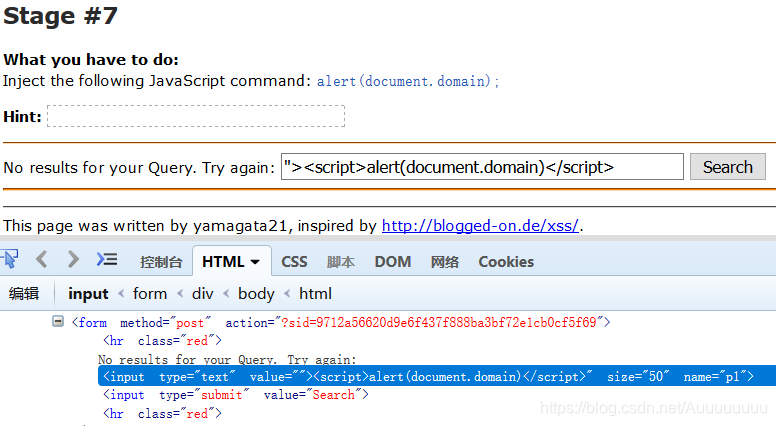
Task: Click the "No results for your Query" tree text
Action: point(227,359)
